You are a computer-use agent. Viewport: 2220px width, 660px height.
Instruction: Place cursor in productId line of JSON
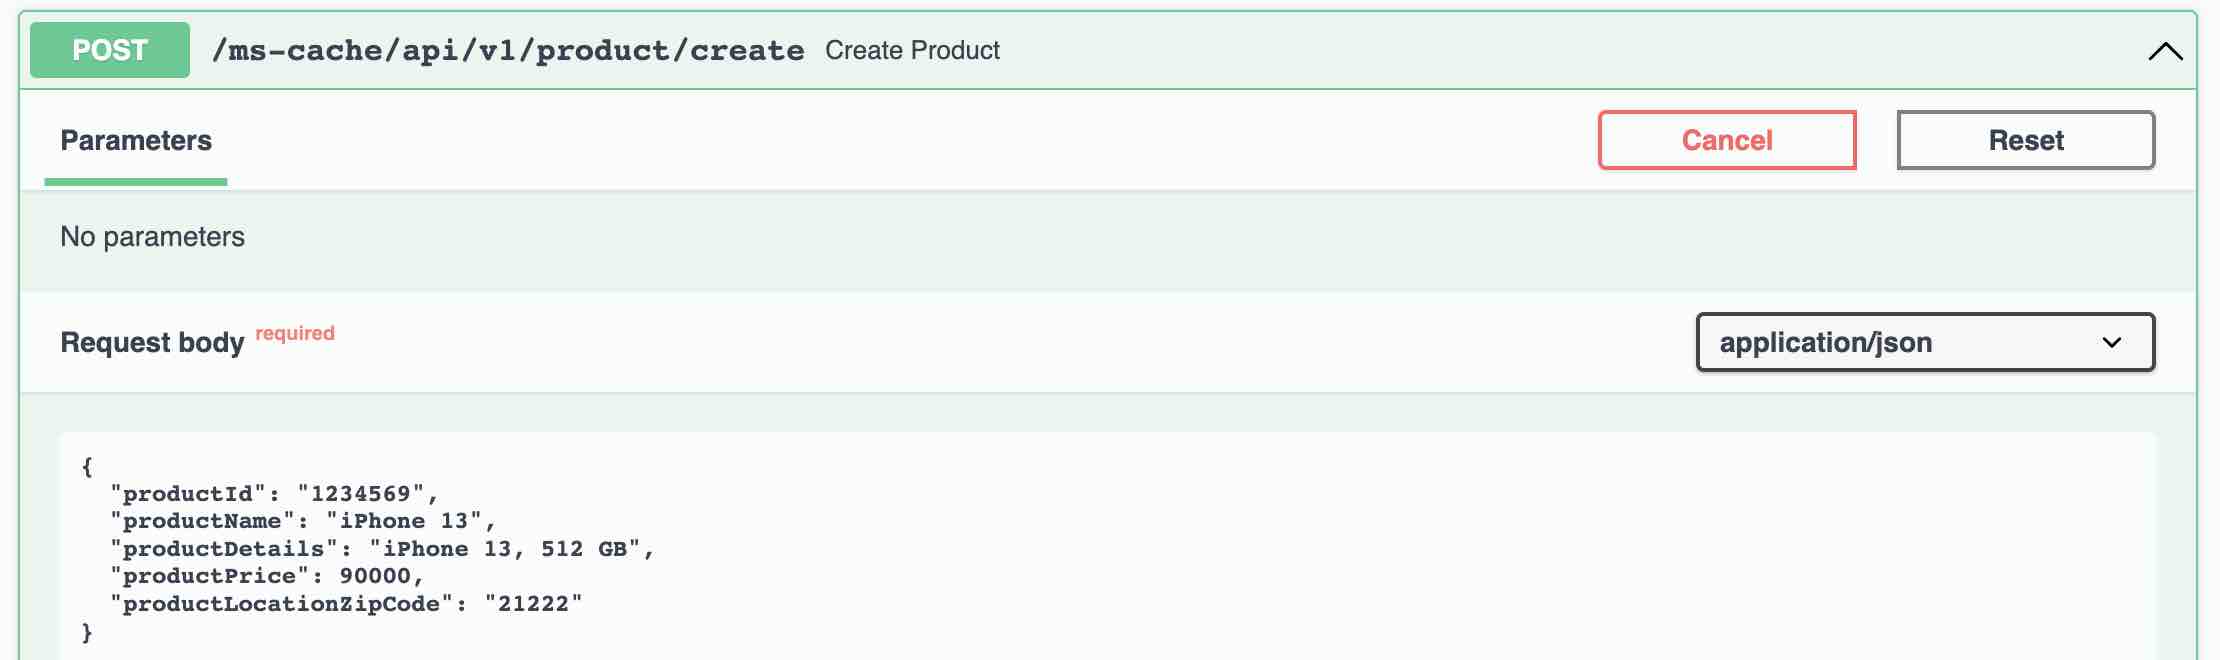[274, 494]
